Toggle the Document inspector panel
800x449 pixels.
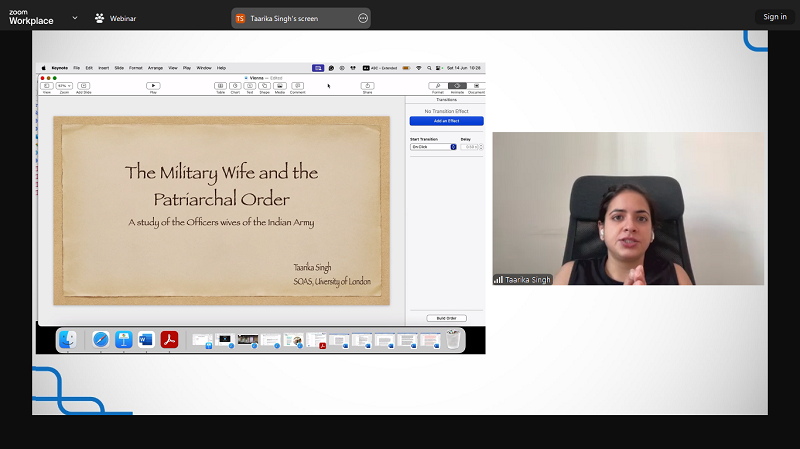pos(474,86)
